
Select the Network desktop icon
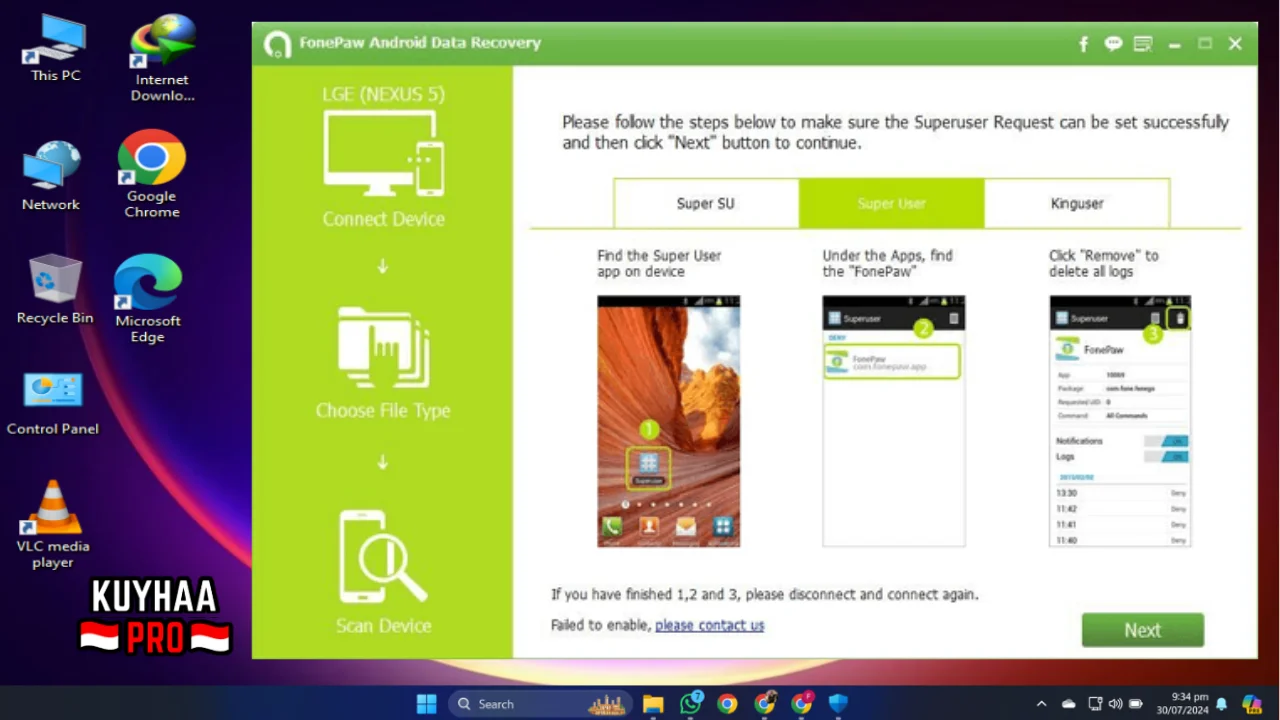[51, 176]
